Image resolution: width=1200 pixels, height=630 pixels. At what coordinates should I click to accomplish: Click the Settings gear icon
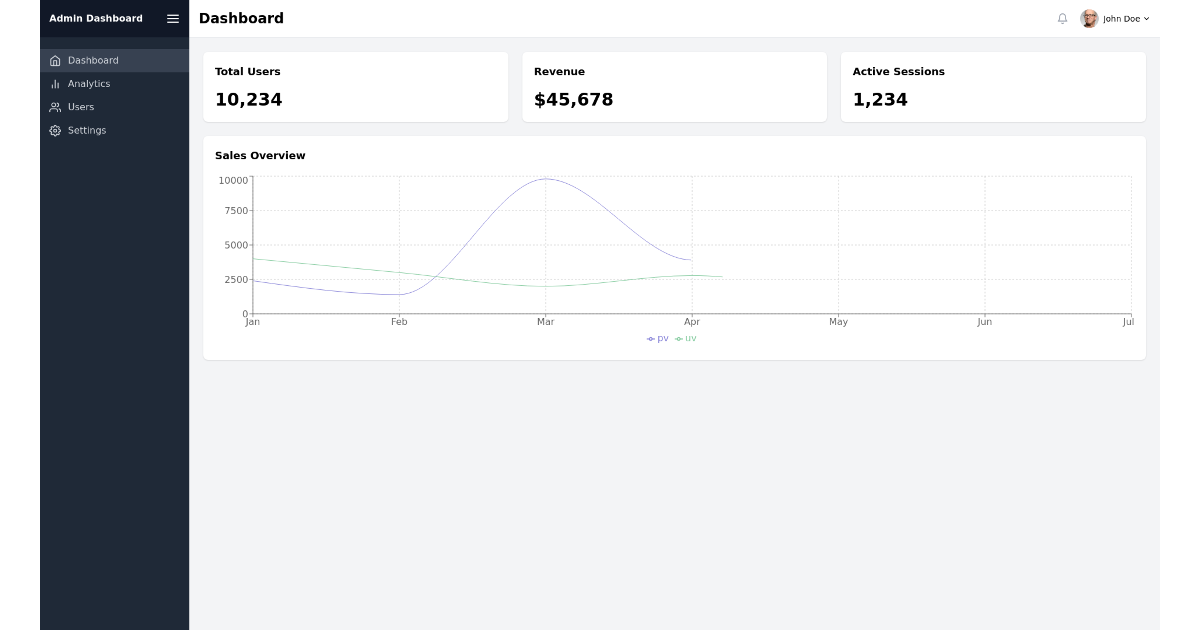click(x=55, y=130)
